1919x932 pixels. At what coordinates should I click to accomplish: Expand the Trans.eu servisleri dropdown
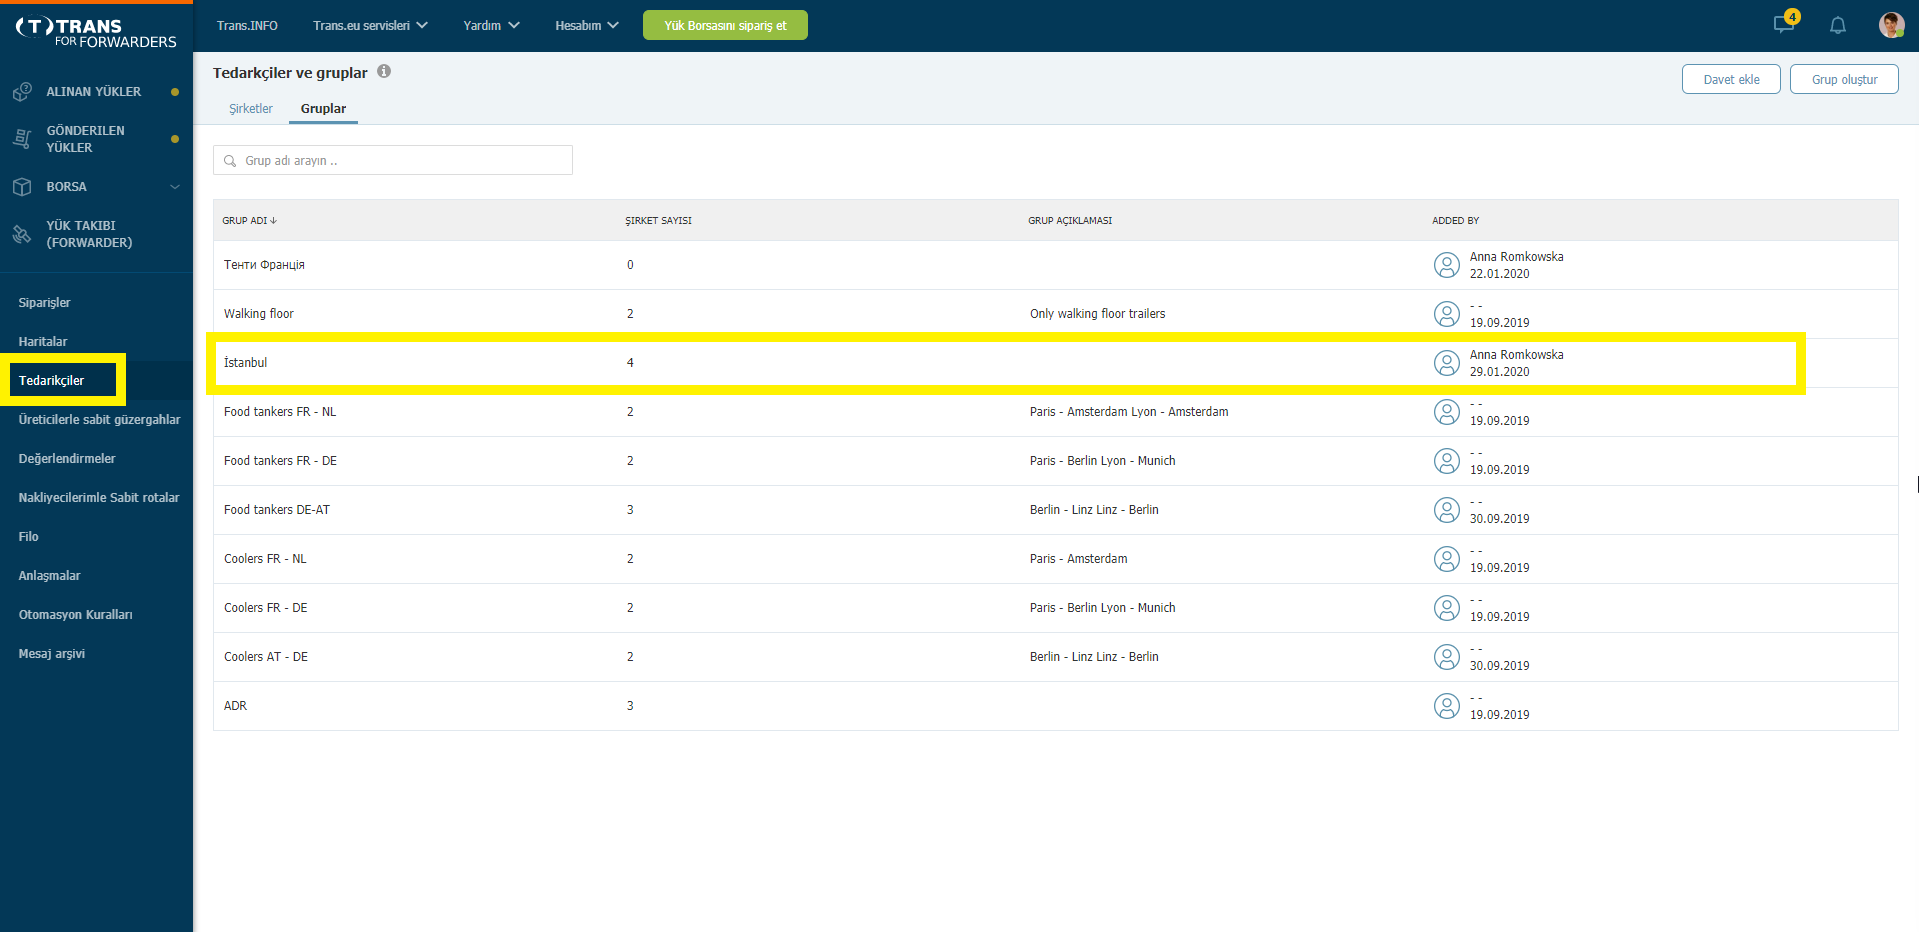[370, 25]
